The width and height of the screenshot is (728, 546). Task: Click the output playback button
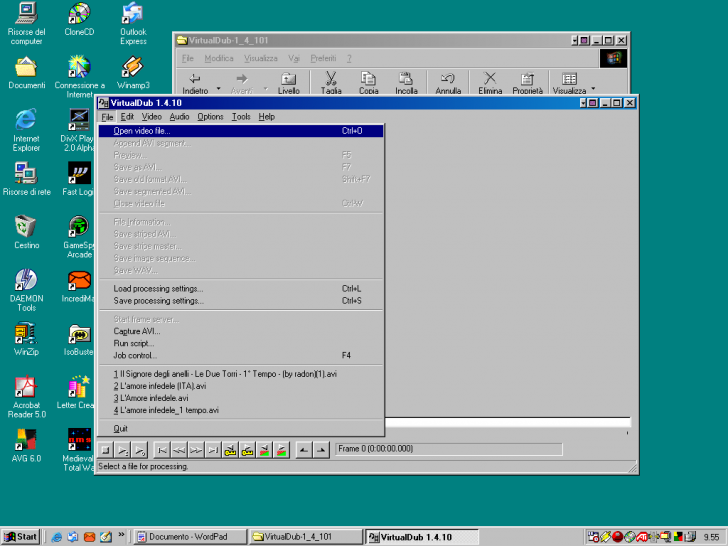tap(140, 450)
